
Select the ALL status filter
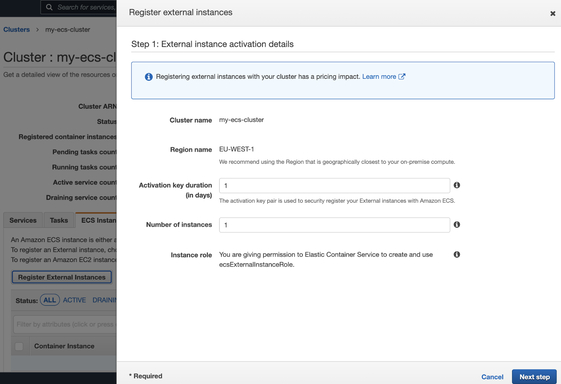[x=50, y=300]
